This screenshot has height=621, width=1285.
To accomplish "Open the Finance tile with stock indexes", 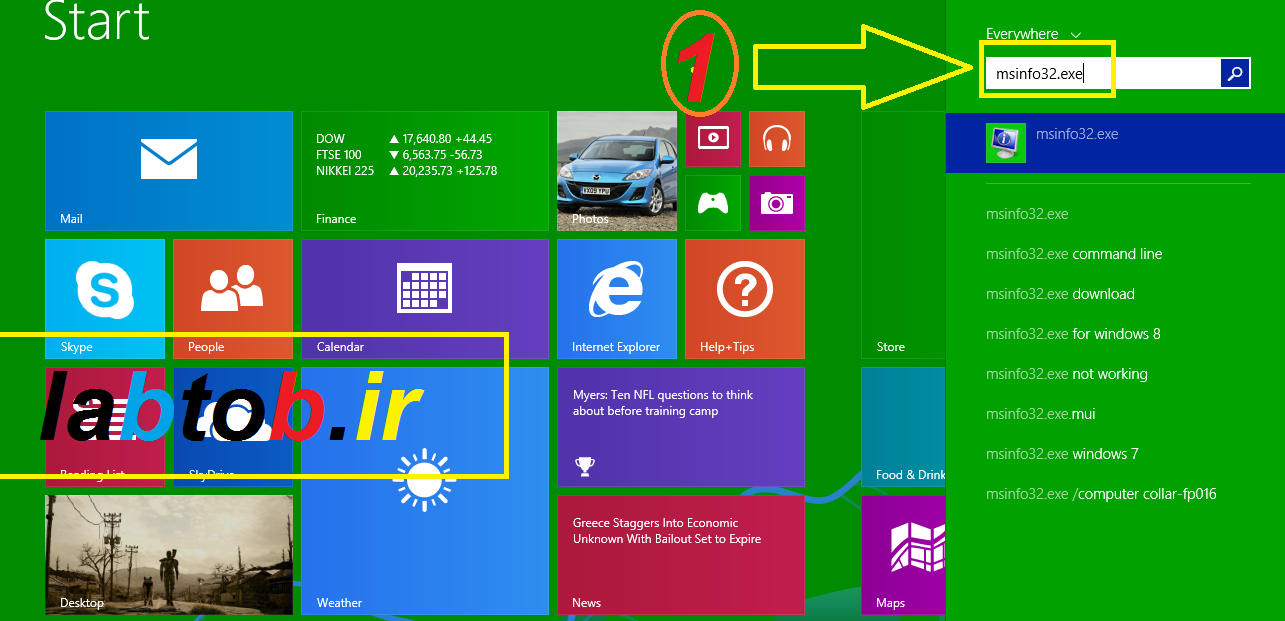I will click(425, 171).
